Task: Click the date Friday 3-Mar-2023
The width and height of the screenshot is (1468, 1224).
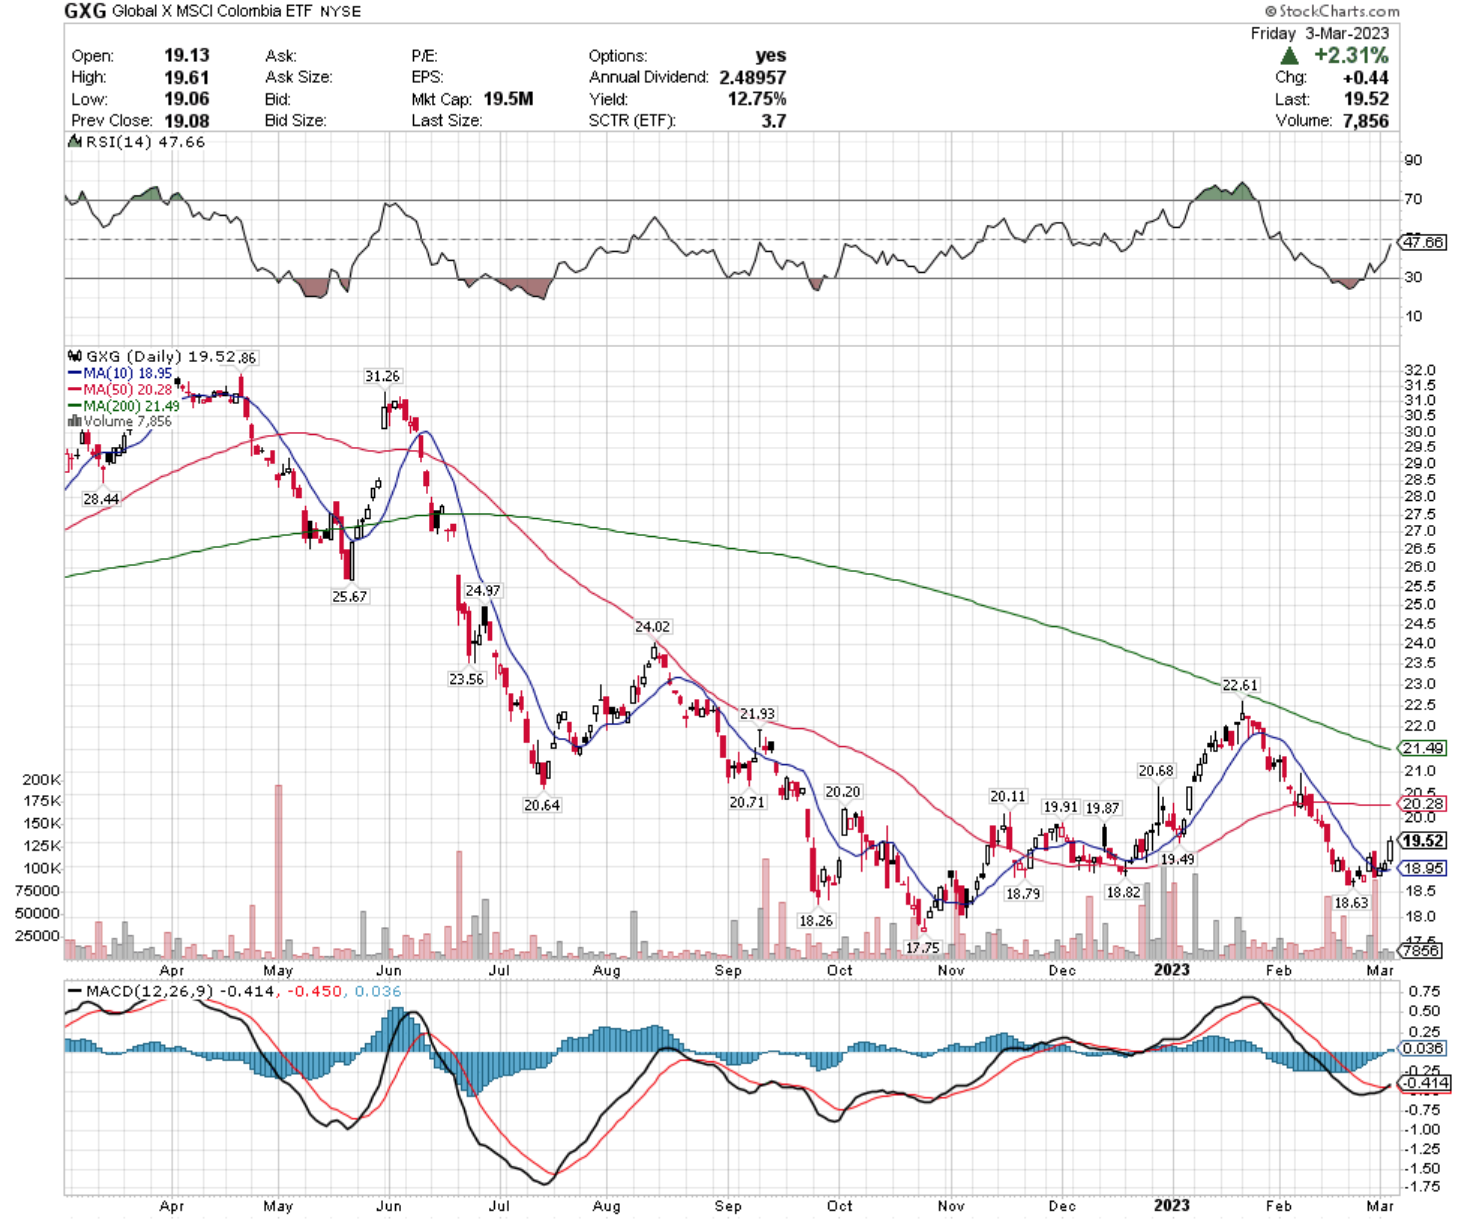Action: coord(1319,33)
